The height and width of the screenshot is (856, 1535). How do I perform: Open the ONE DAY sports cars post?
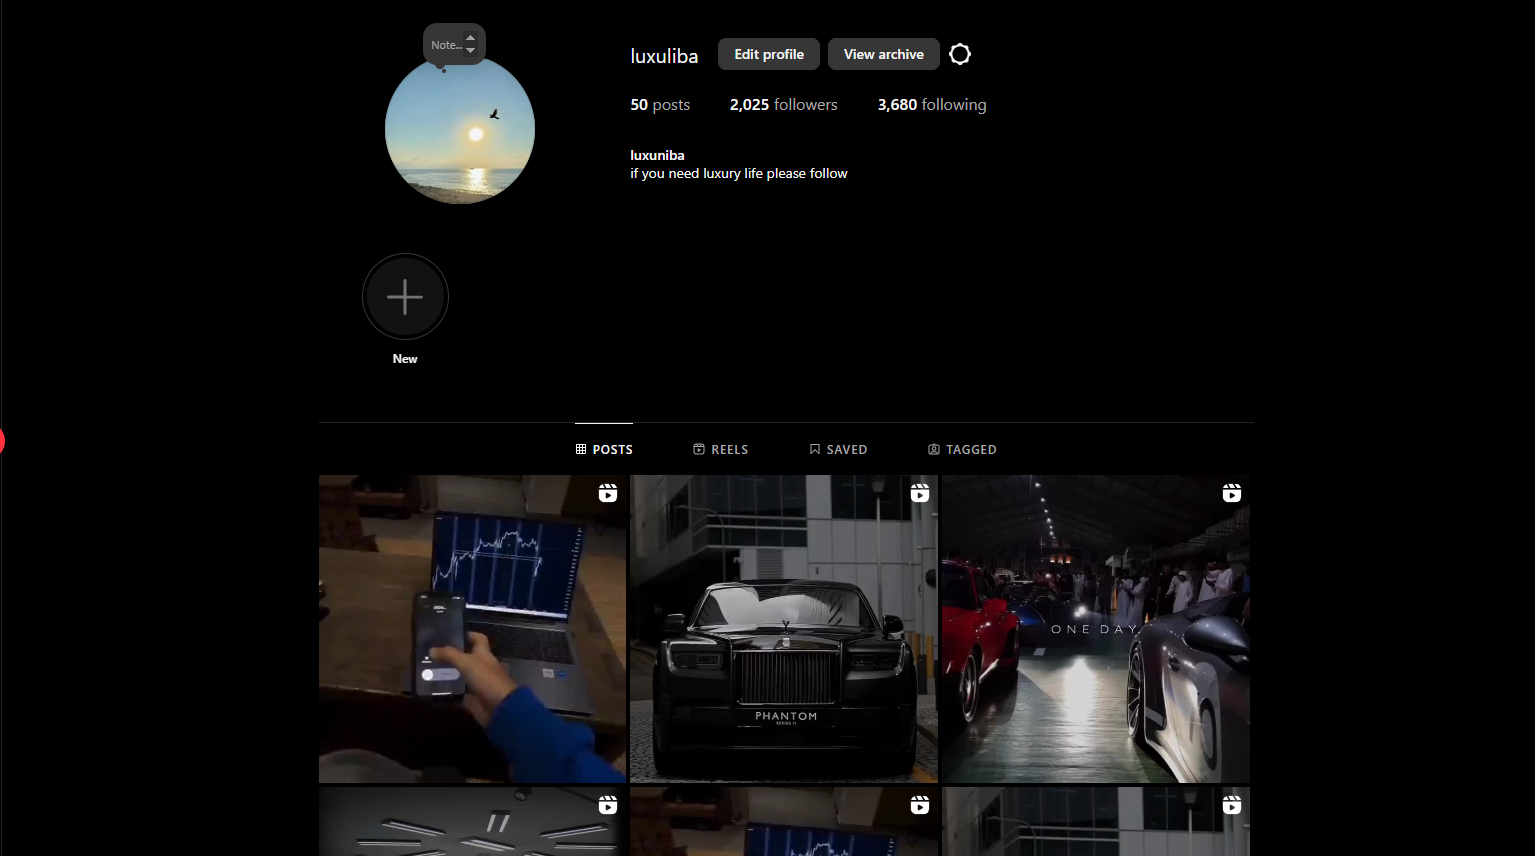coord(1095,640)
